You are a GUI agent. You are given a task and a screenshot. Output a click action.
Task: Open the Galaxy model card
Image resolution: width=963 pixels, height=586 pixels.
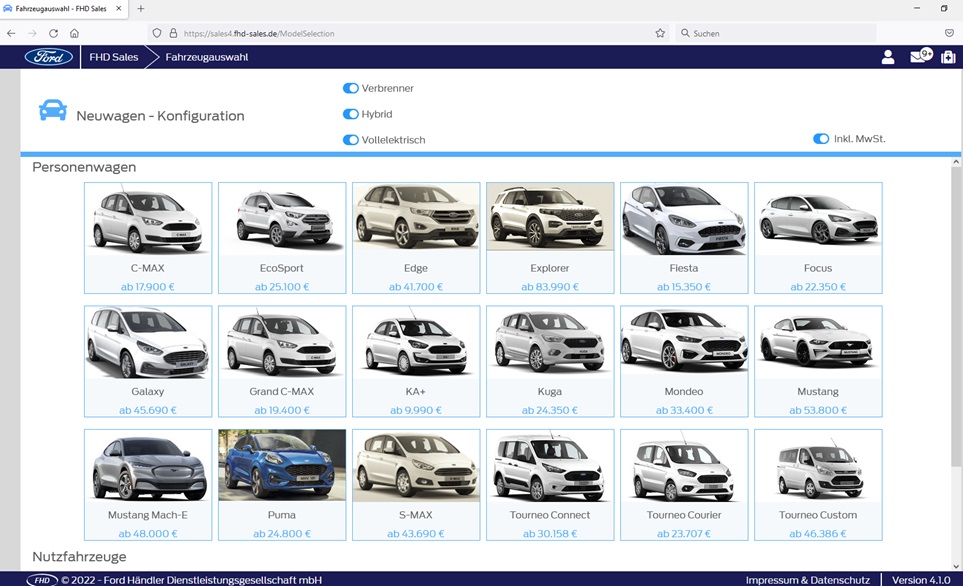(148, 361)
